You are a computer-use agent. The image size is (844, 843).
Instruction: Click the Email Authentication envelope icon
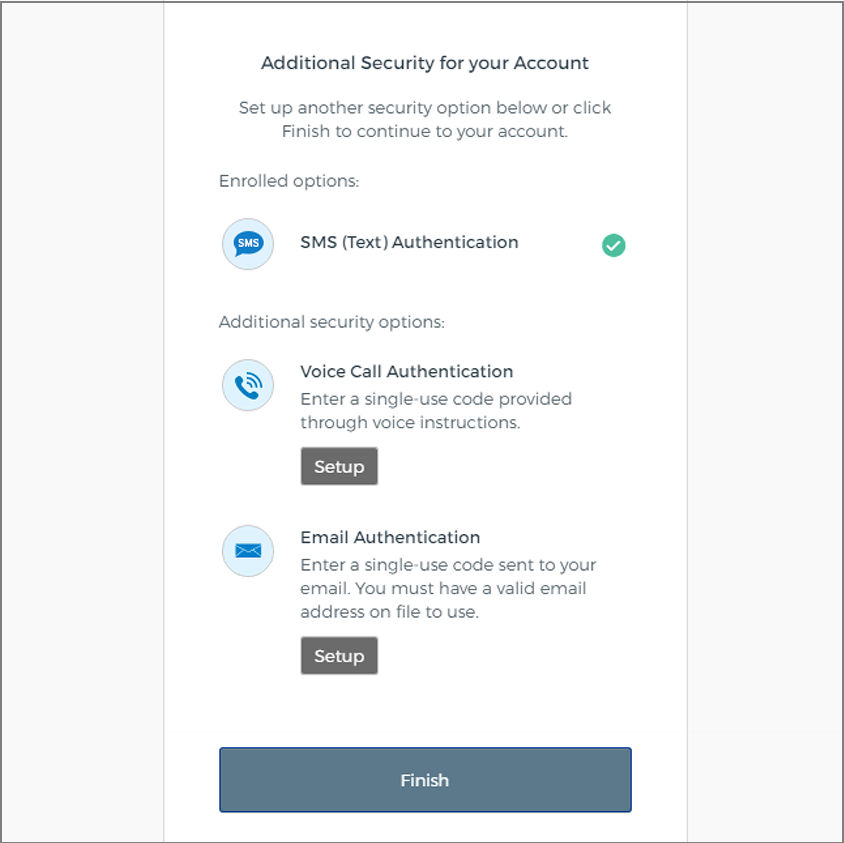(247, 551)
